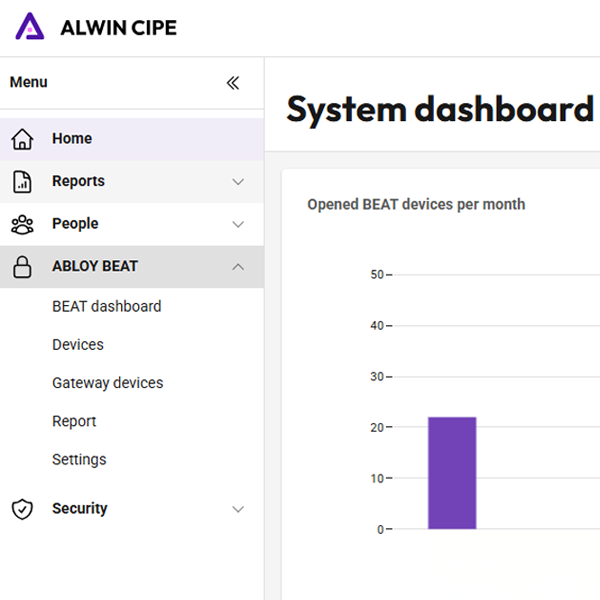Go to Home in sidebar
Image resolution: width=600 pixels, height=600 pixels.
click(x=132, y=139)
